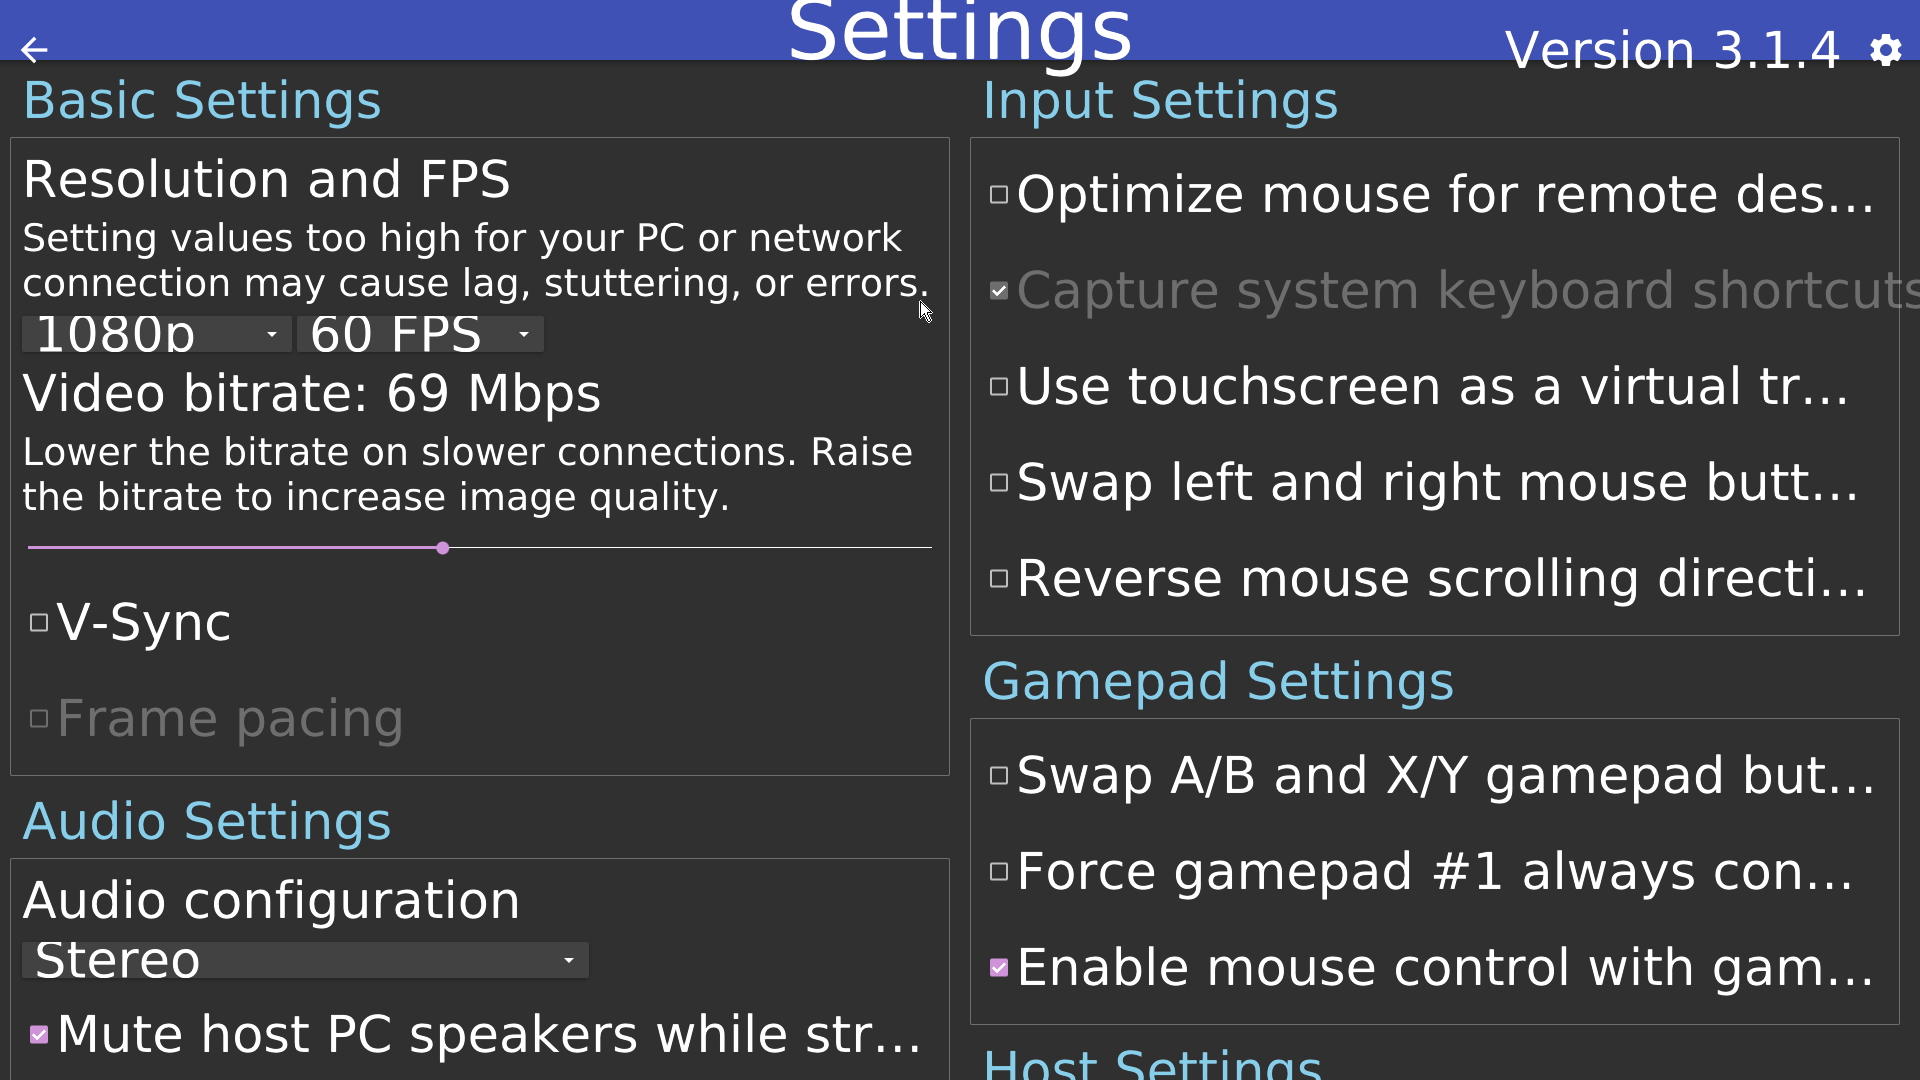Adjust the video bitrate slider
Image resolution: width=1920 pixels, height=1080 pixels.
442,548
